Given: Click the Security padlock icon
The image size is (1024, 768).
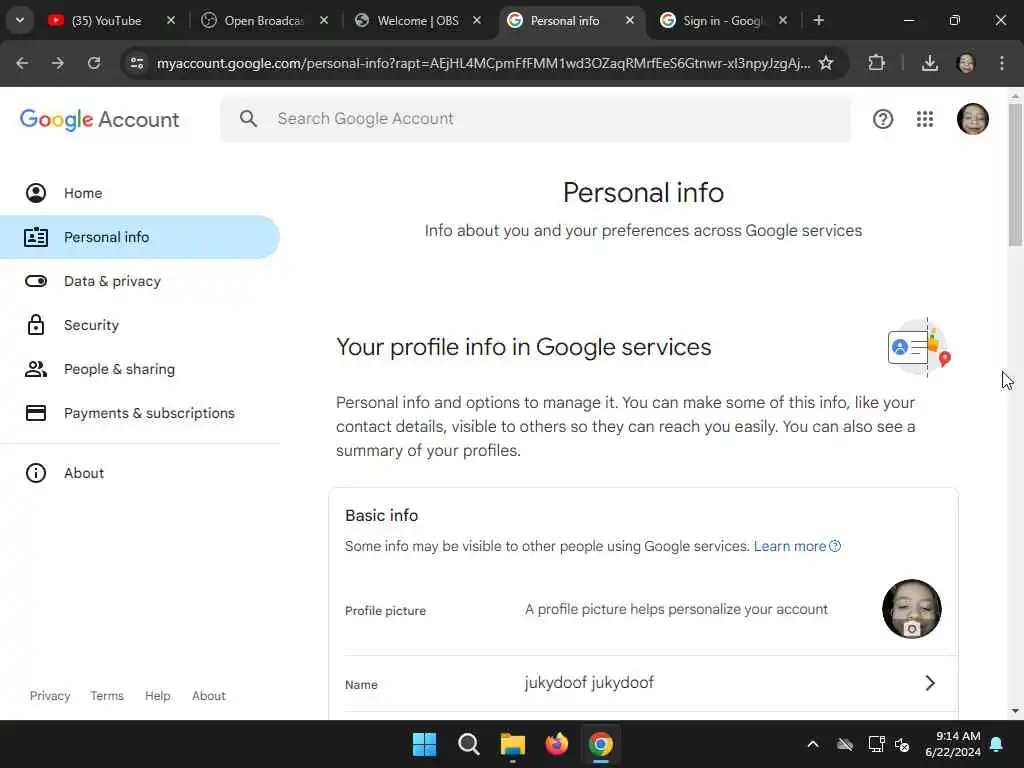Looking at the screenshot, I should point(36,325).
